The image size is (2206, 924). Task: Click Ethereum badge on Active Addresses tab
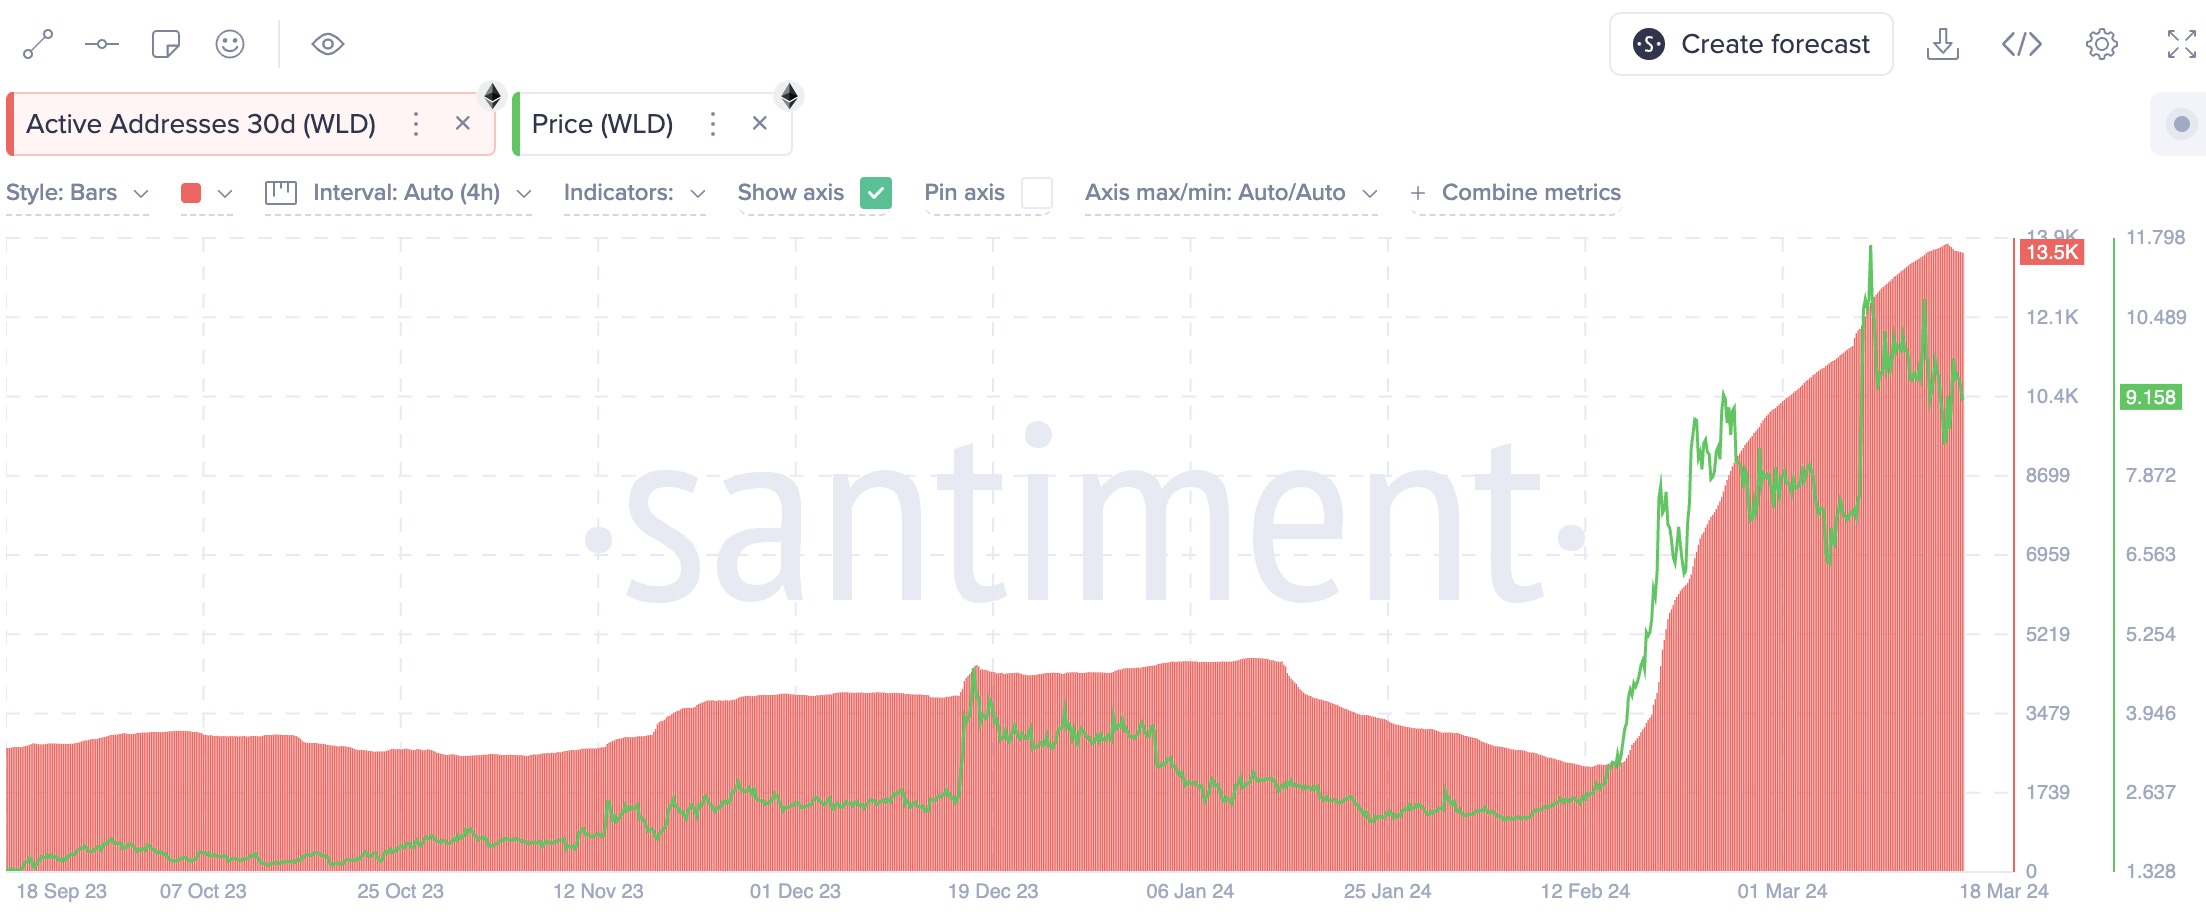point(492,96)
